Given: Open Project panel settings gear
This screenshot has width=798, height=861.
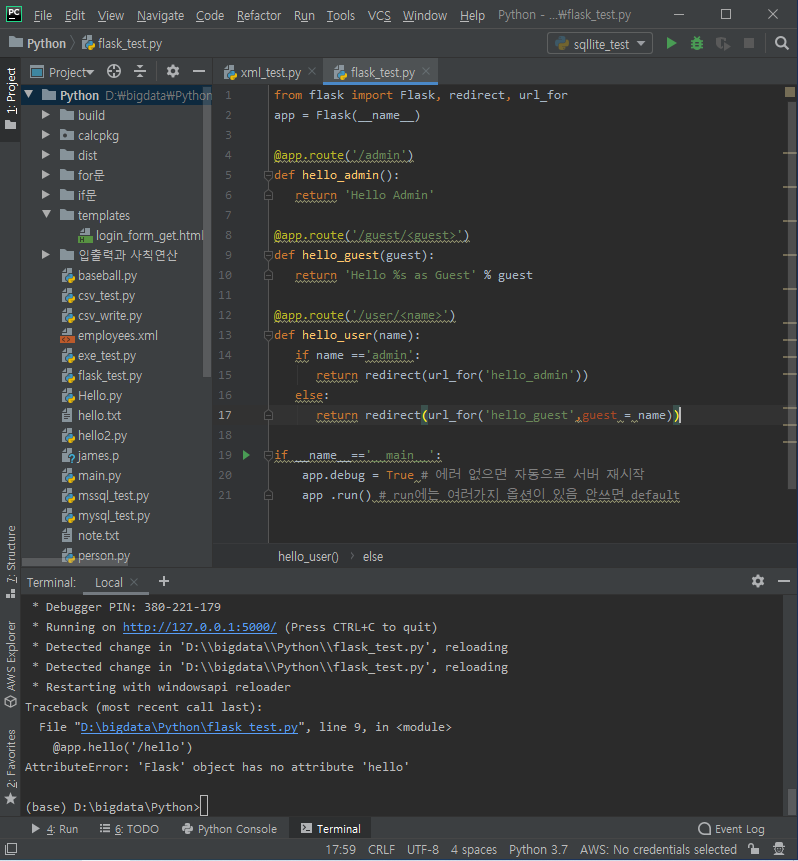Looking at the screenshot, I should (x=172, y=71).
